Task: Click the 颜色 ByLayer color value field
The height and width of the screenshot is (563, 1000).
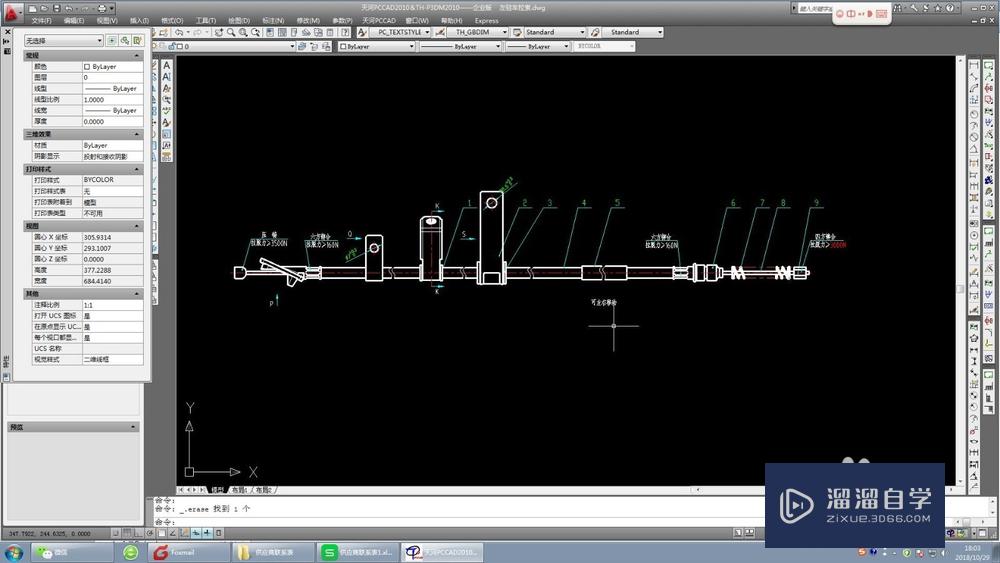Action: tap(112, 66)
